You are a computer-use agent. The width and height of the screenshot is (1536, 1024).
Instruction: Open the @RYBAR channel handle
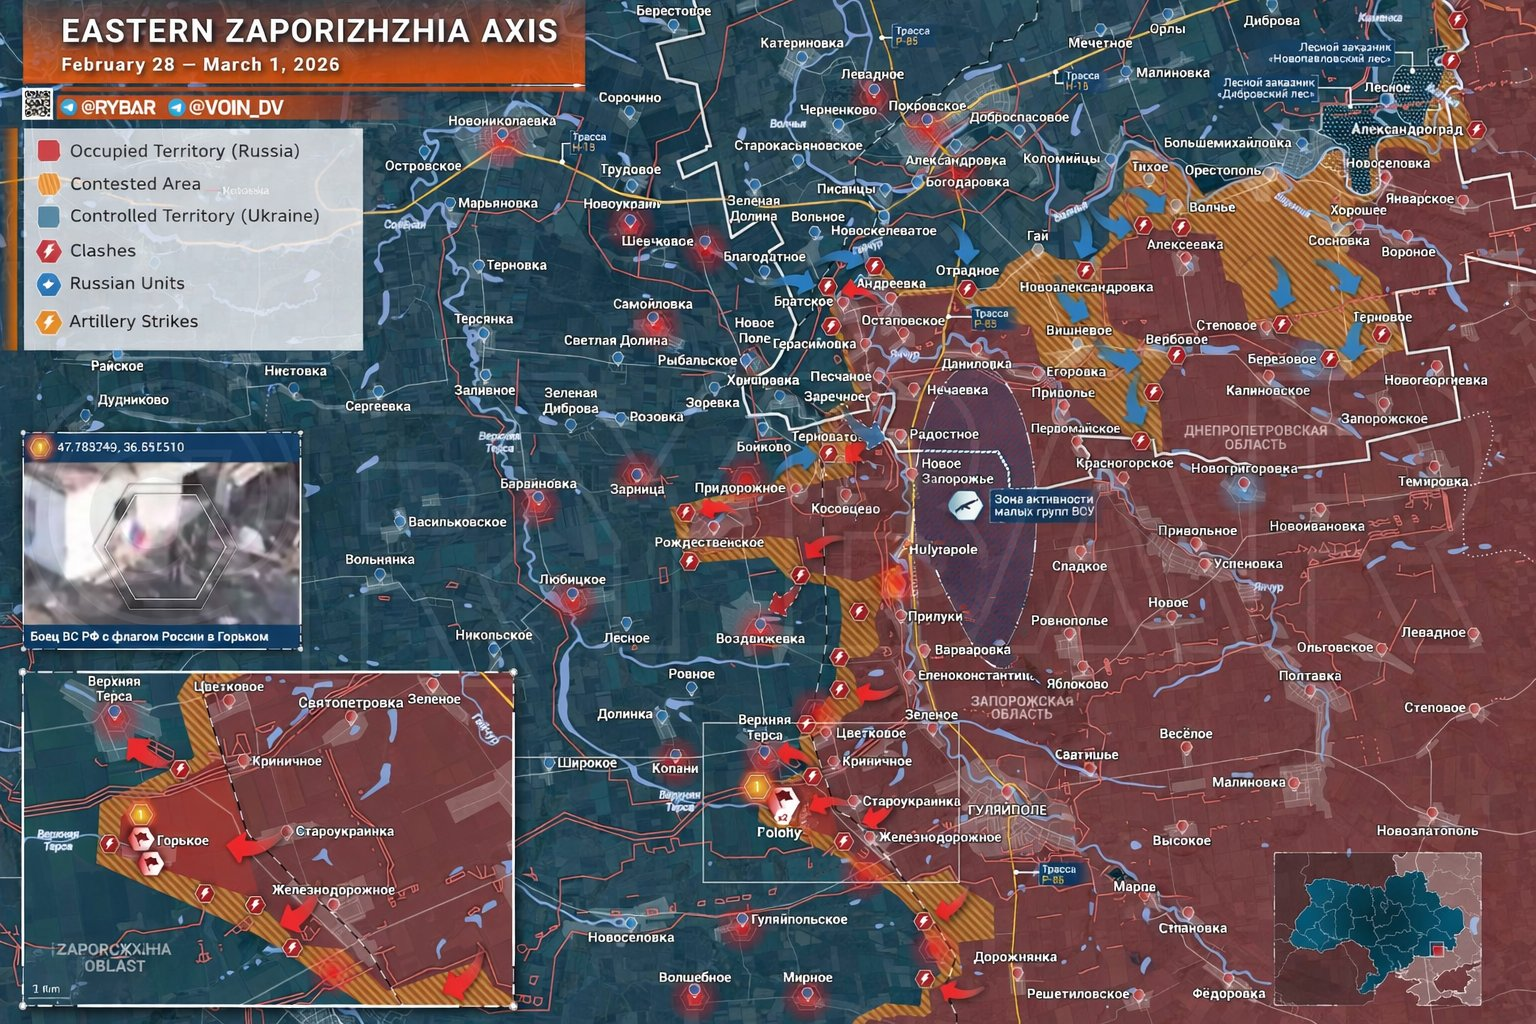pos(118,107)
